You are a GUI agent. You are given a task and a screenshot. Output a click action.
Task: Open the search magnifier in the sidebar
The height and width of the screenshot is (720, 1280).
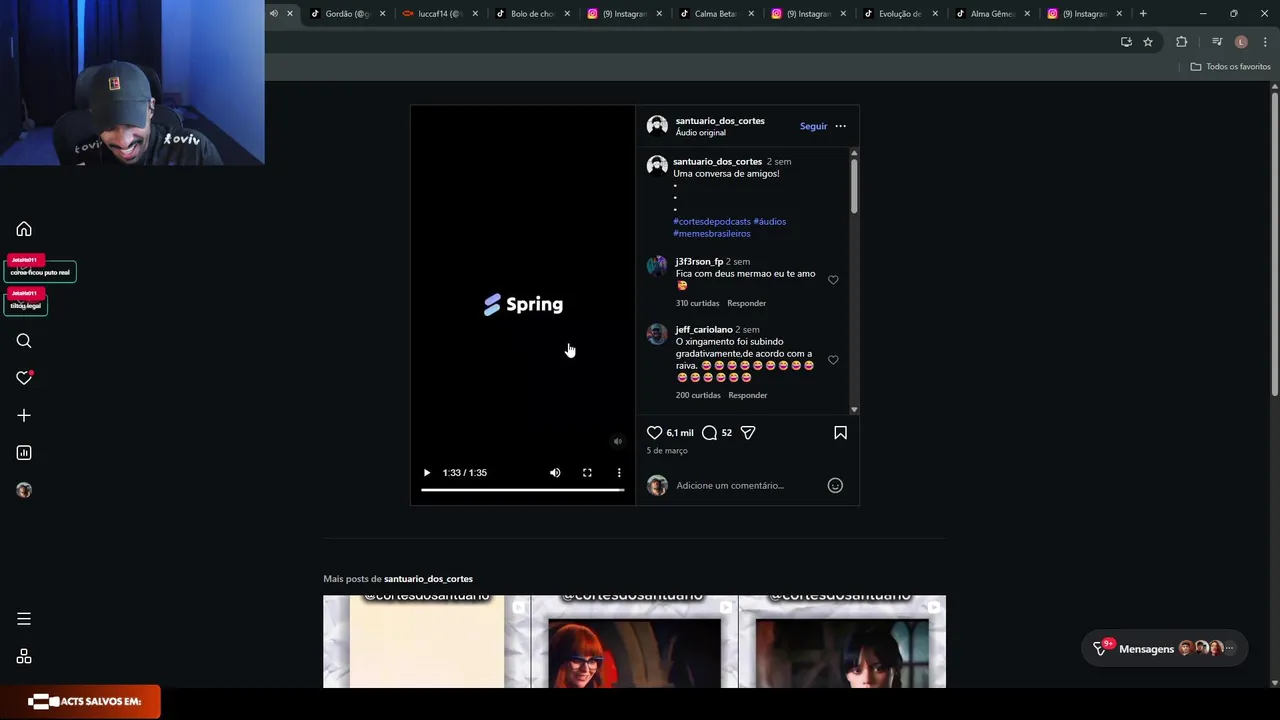pos(24,341)
